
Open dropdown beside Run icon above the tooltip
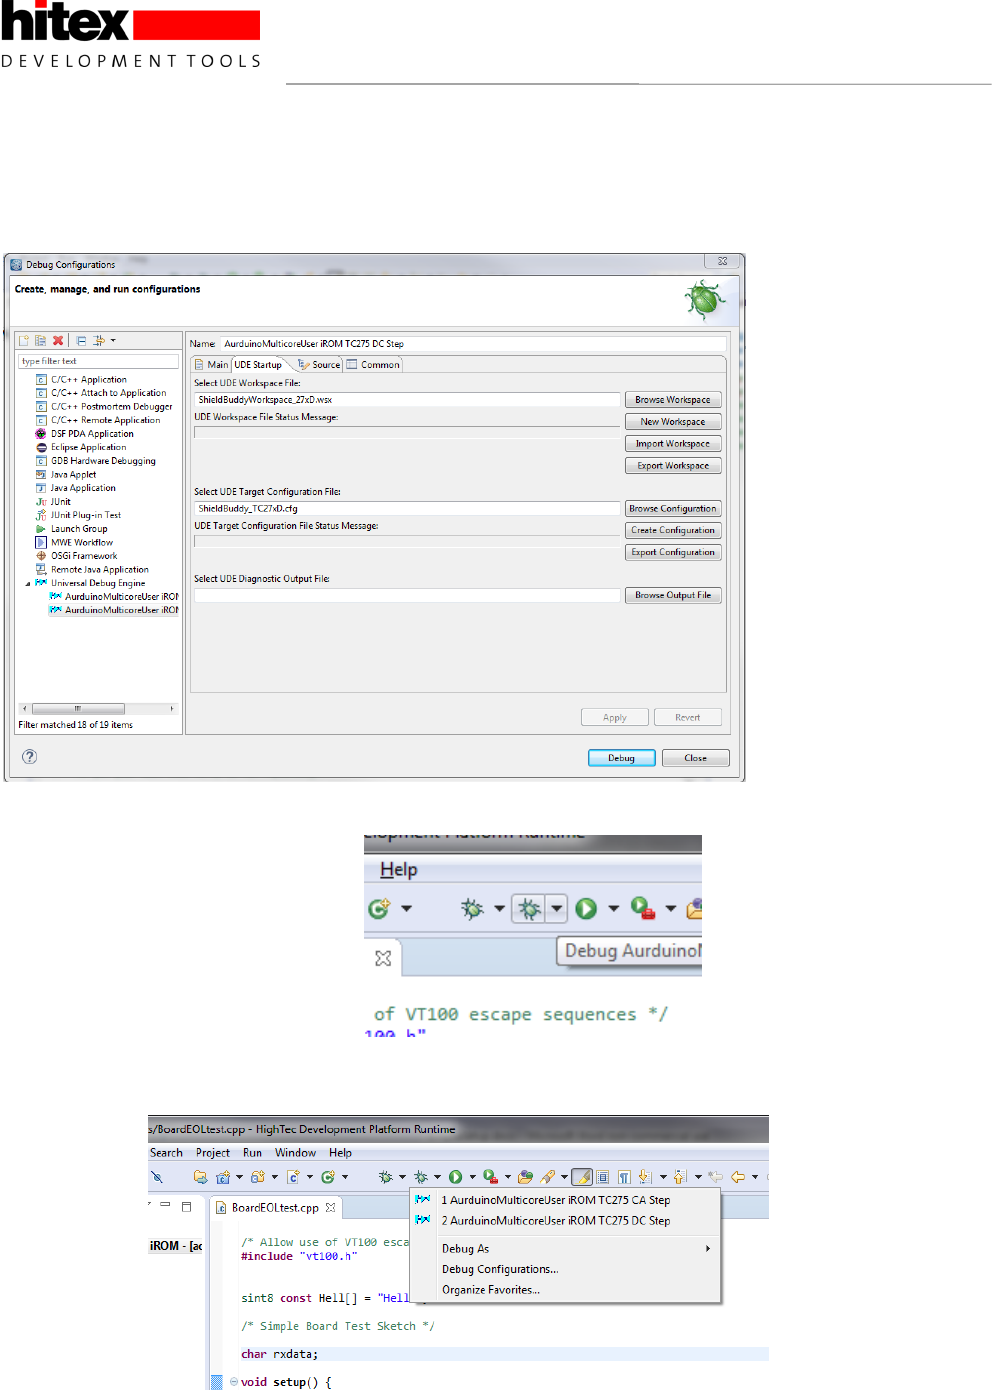coord(613,909)
